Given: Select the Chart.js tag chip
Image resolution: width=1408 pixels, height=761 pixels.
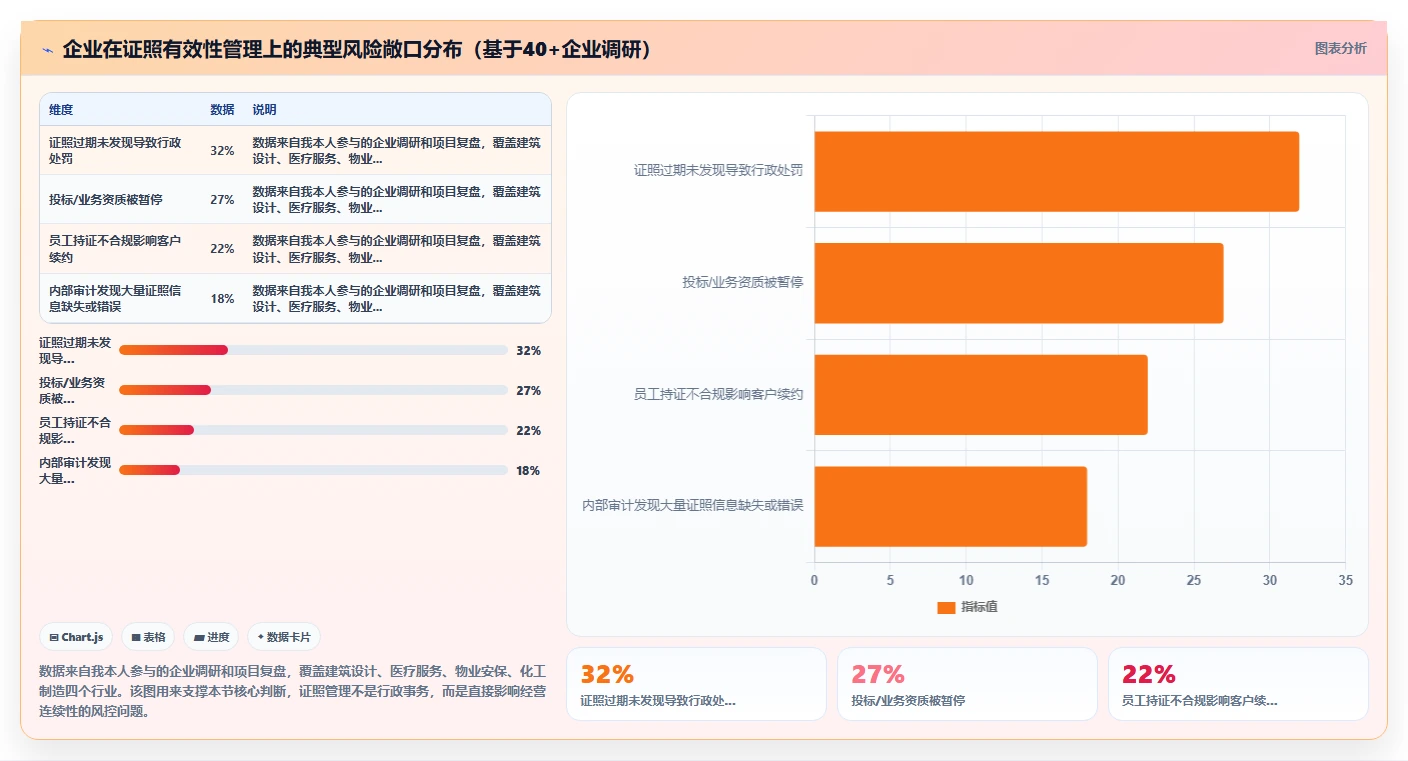Looking at the screenshot, I should (76, 637).
